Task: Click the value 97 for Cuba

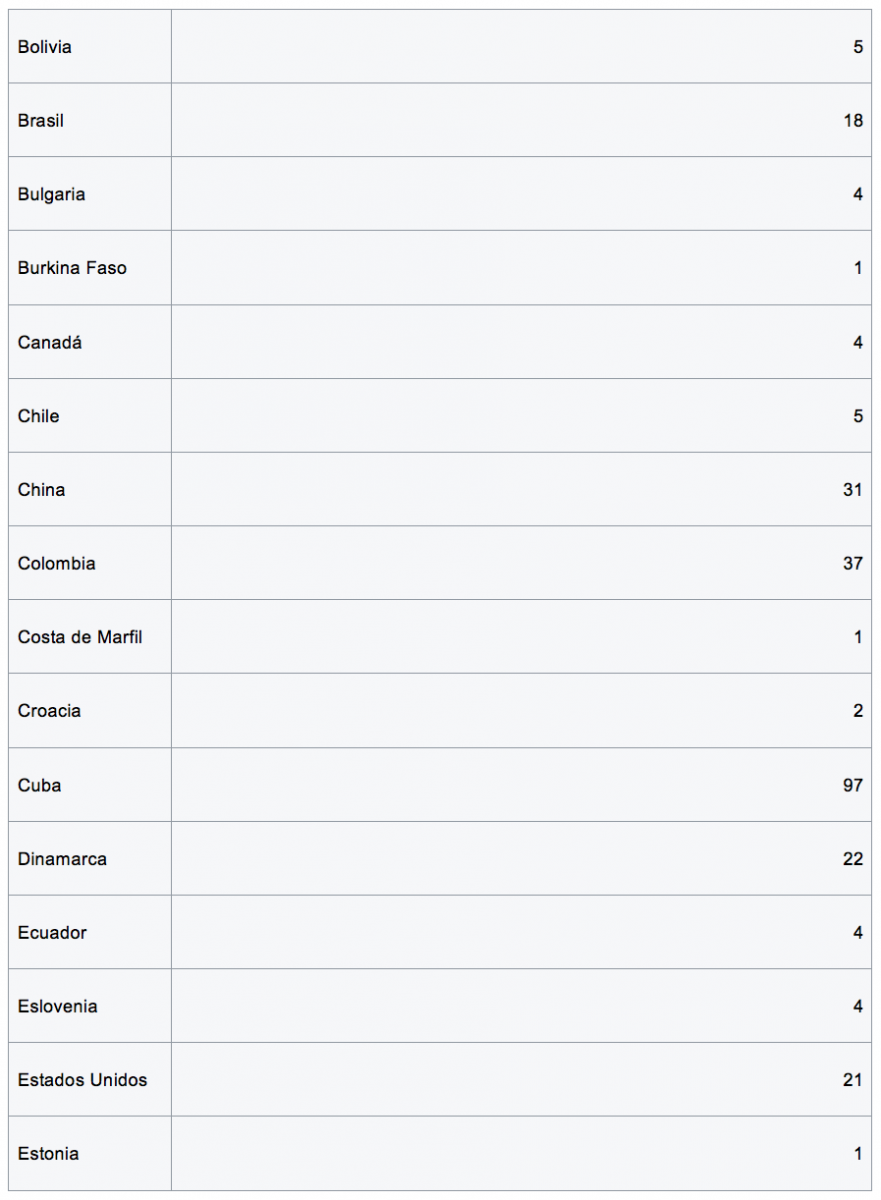Action: click(852, 785)
